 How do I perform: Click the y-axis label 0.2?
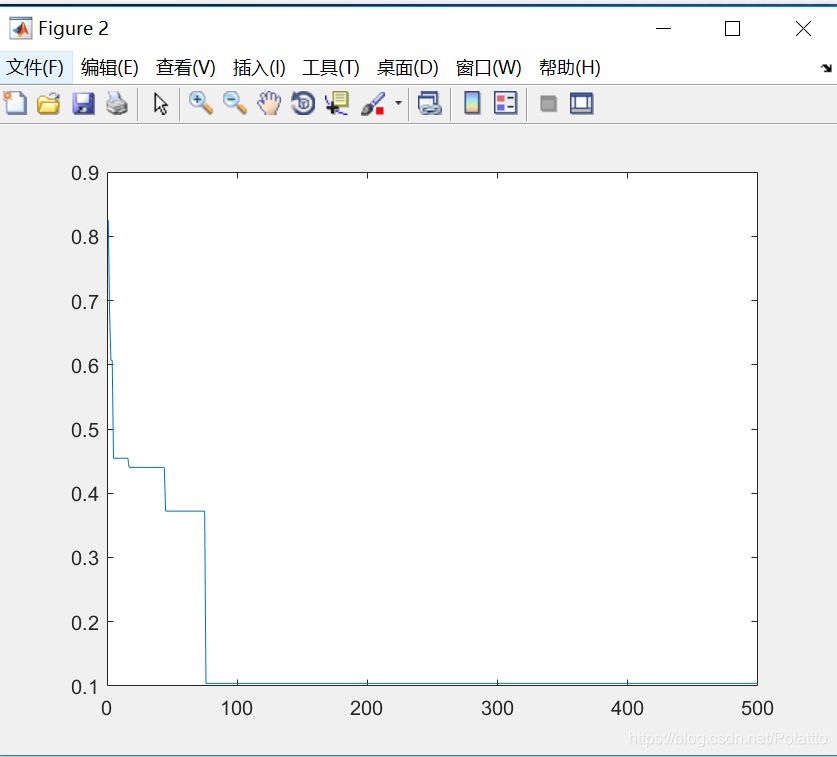click(85, 622)
